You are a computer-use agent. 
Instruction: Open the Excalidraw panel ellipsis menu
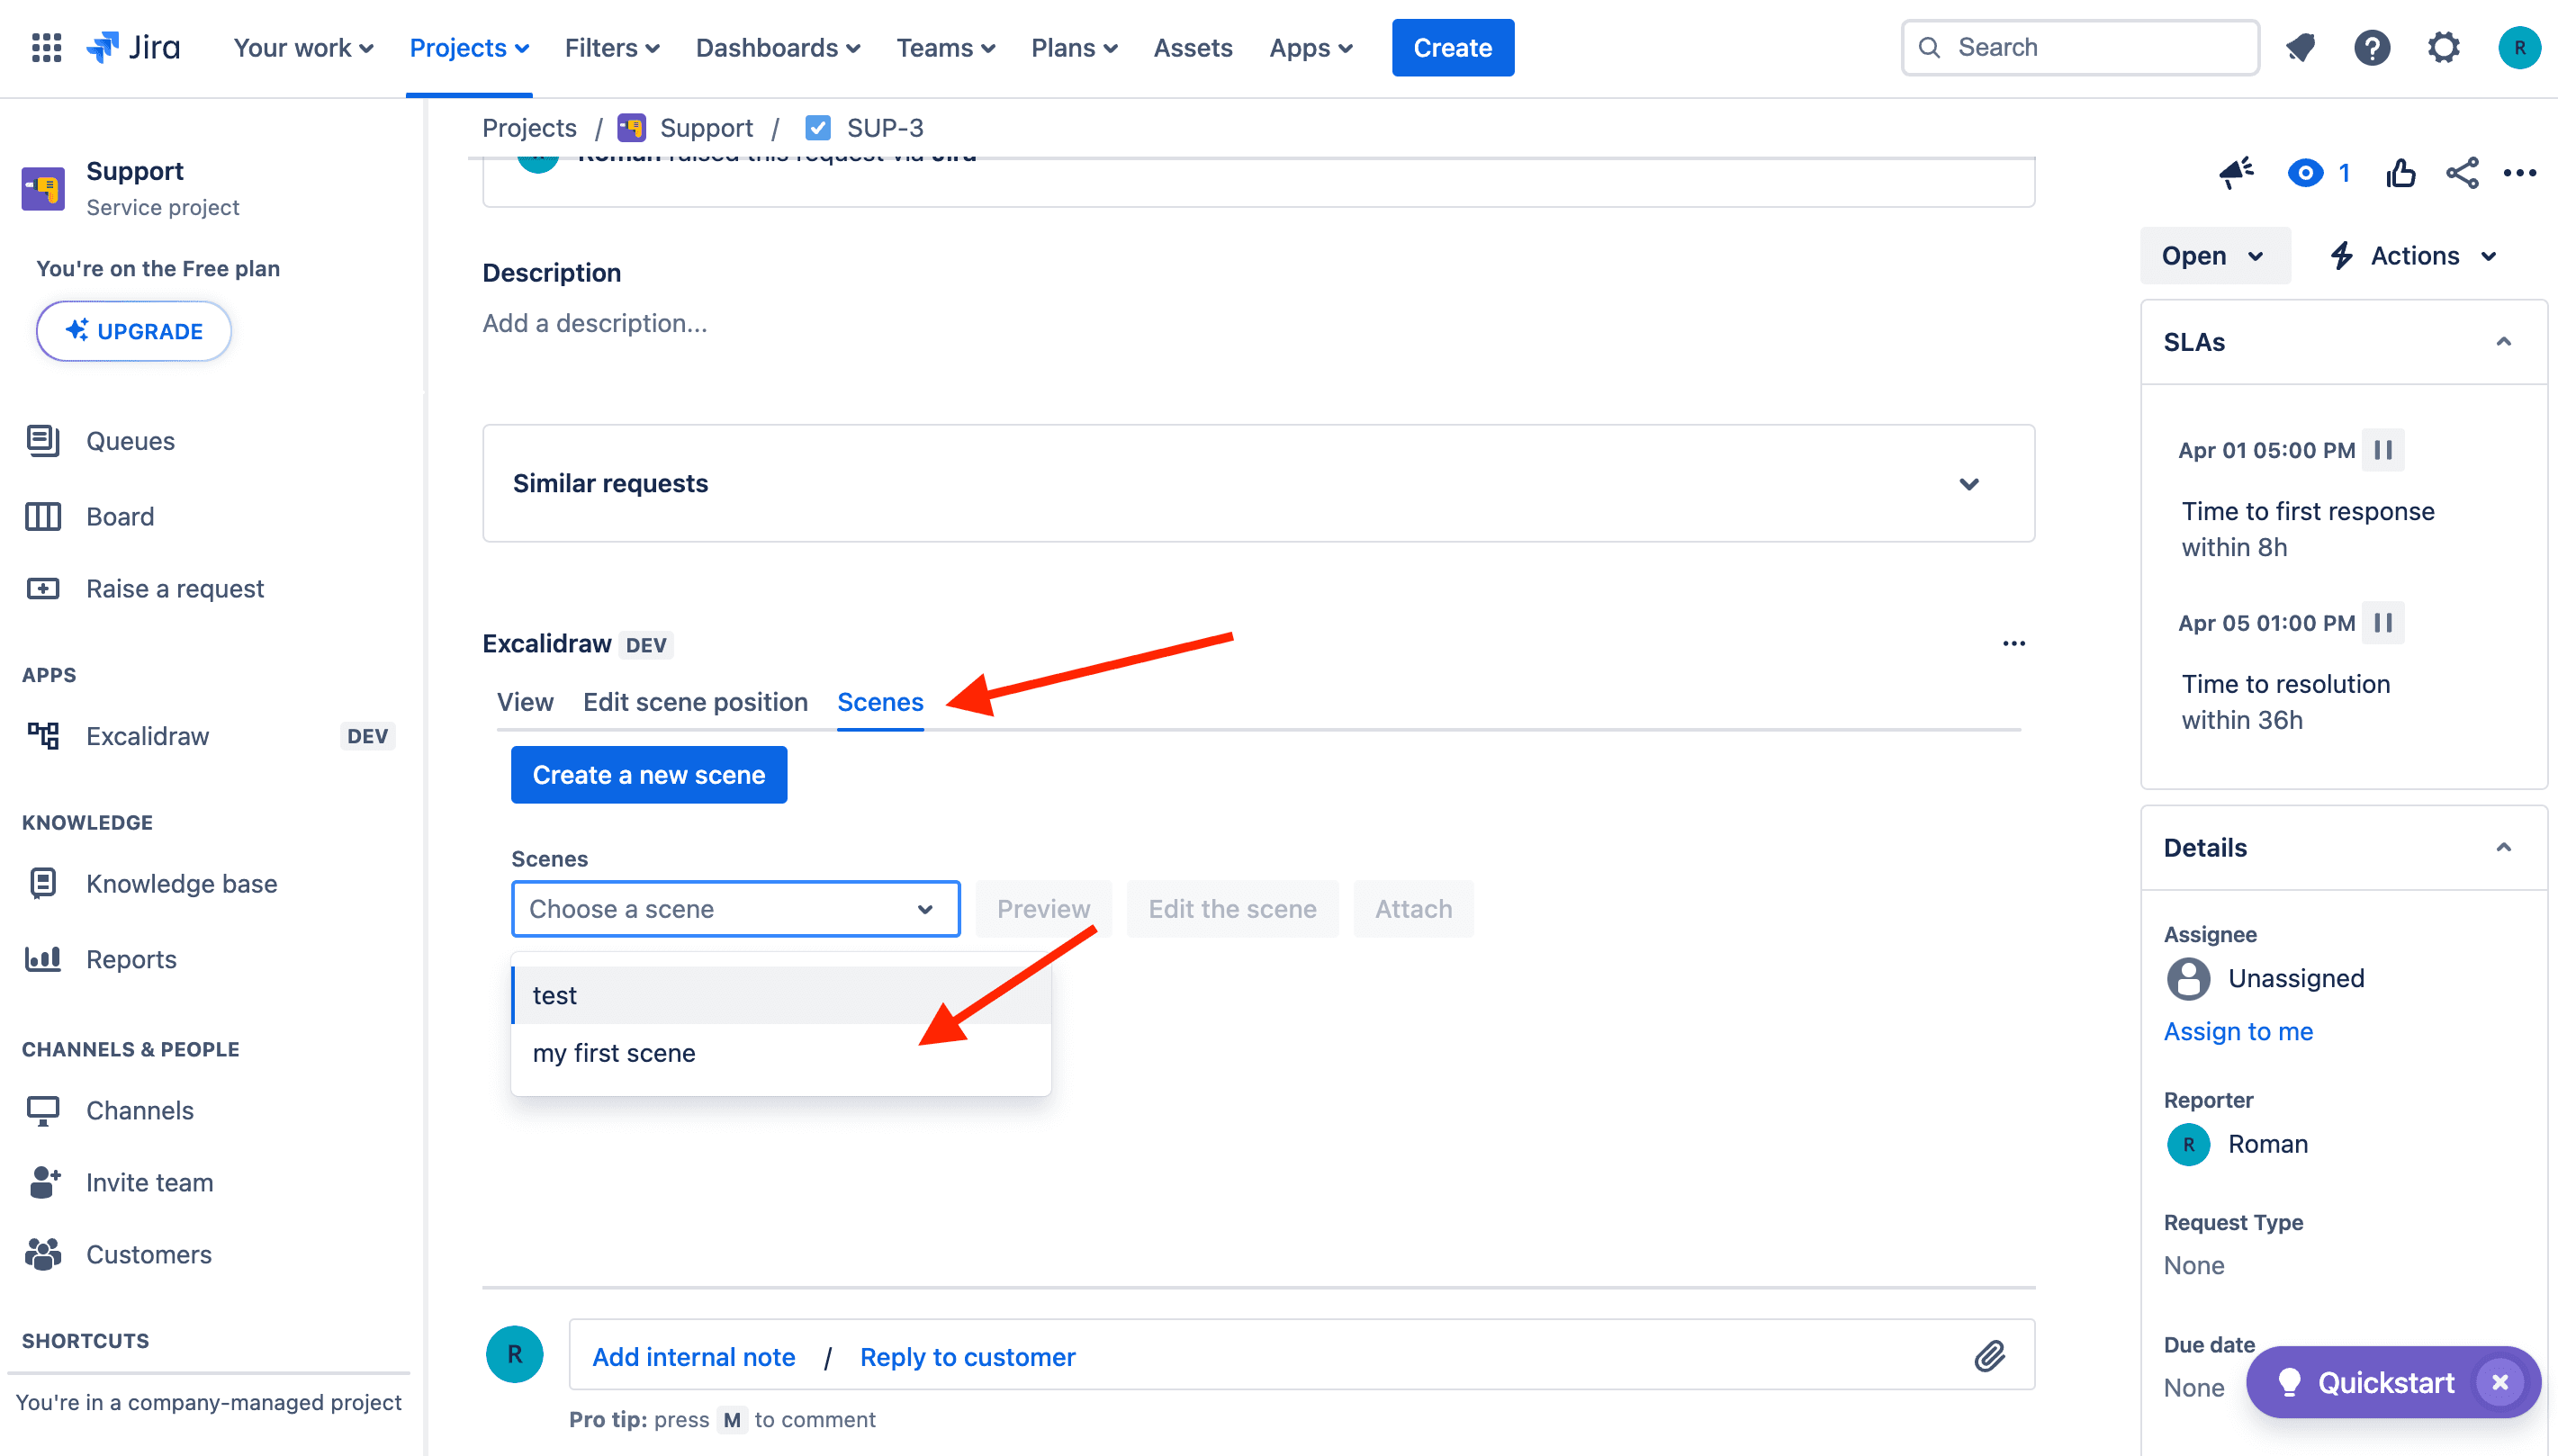pyautogui.click(x=2014, y=643)
